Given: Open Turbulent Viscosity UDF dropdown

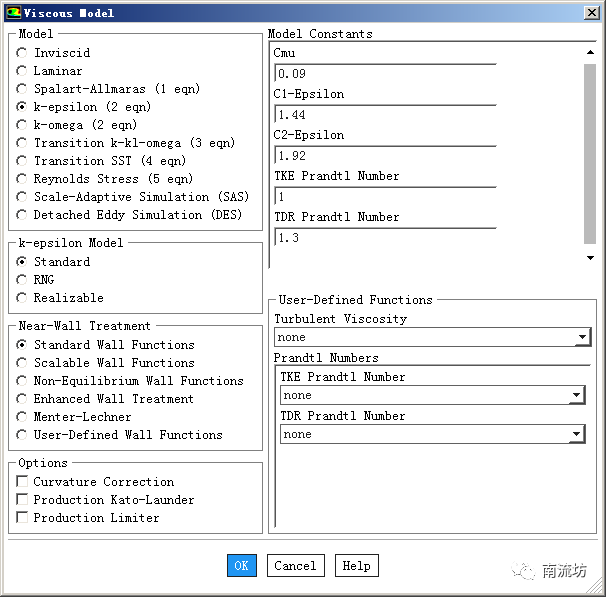Looking at the screenshot, I should pos(433,337).
